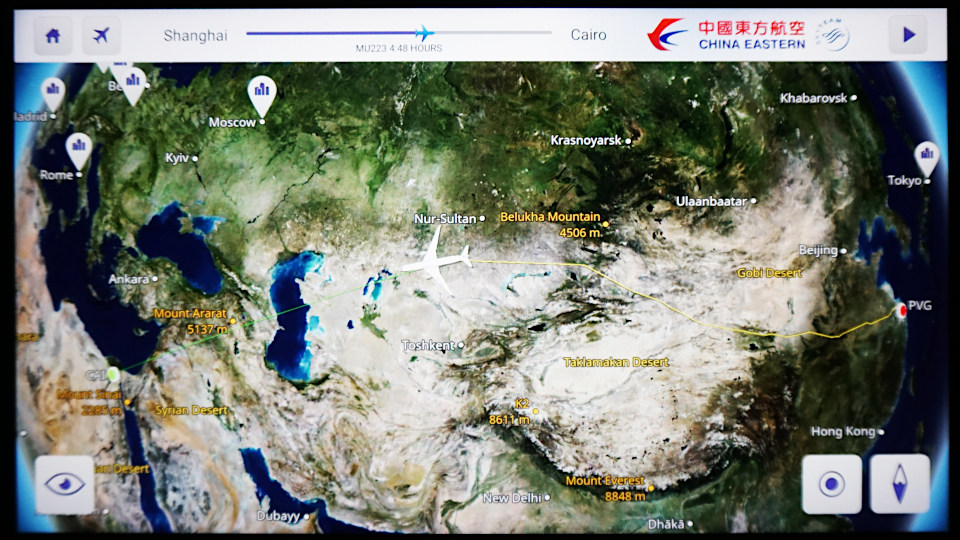Tap the Mount Everest 8848 m label
This screenshot has width=960, height=540.
[605, 487]
